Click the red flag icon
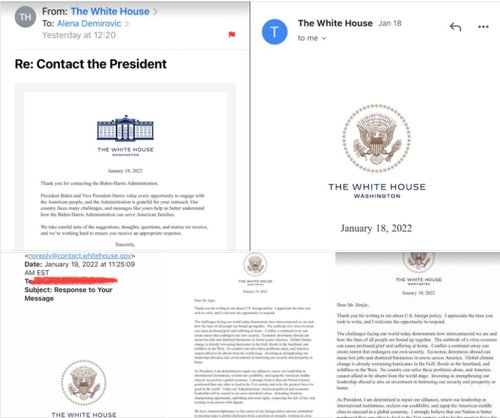The height and width of the screenshot is (418, 500). [x=232, y=34]
